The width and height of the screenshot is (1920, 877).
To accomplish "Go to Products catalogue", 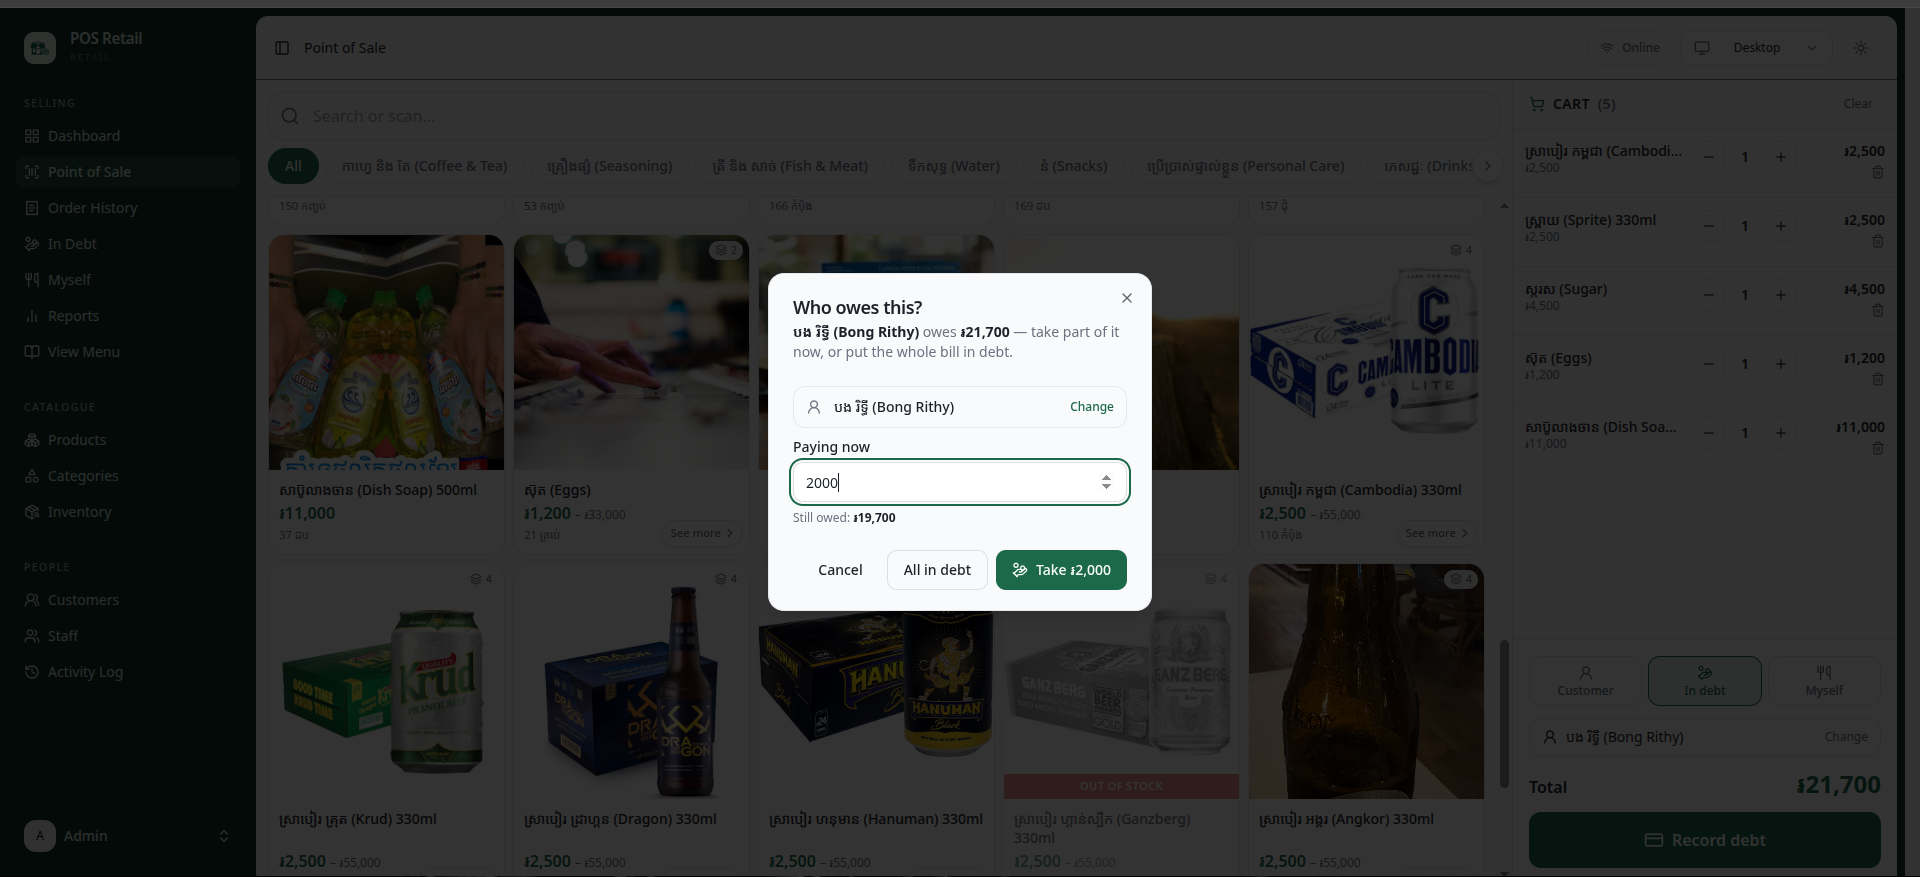I will [128, 440].
